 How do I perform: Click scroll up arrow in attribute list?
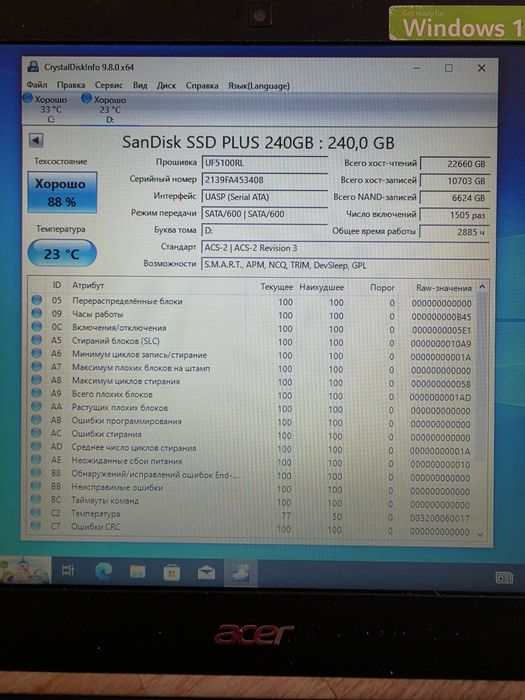[x=482, y=287]
